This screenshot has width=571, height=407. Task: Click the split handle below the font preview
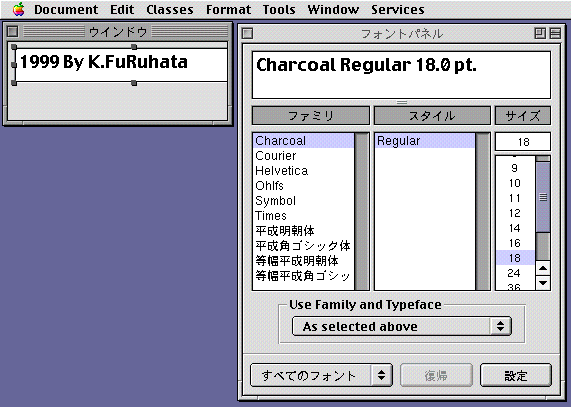click(402, 102)
